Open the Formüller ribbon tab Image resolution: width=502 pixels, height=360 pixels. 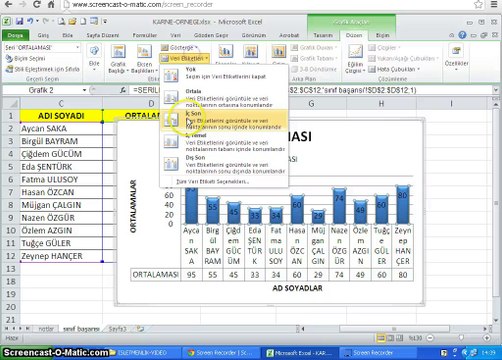[145, 35]
